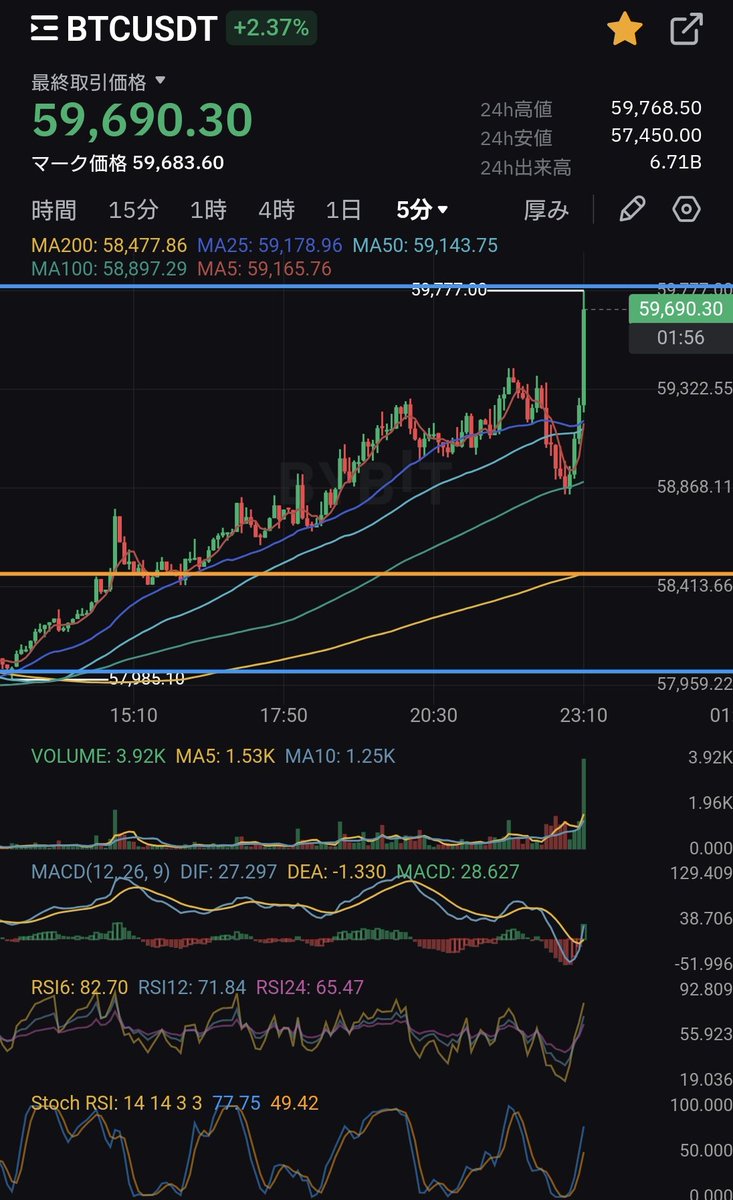Open chart settings hexagon icon
Screen dimensions: 733x1200
686,209
